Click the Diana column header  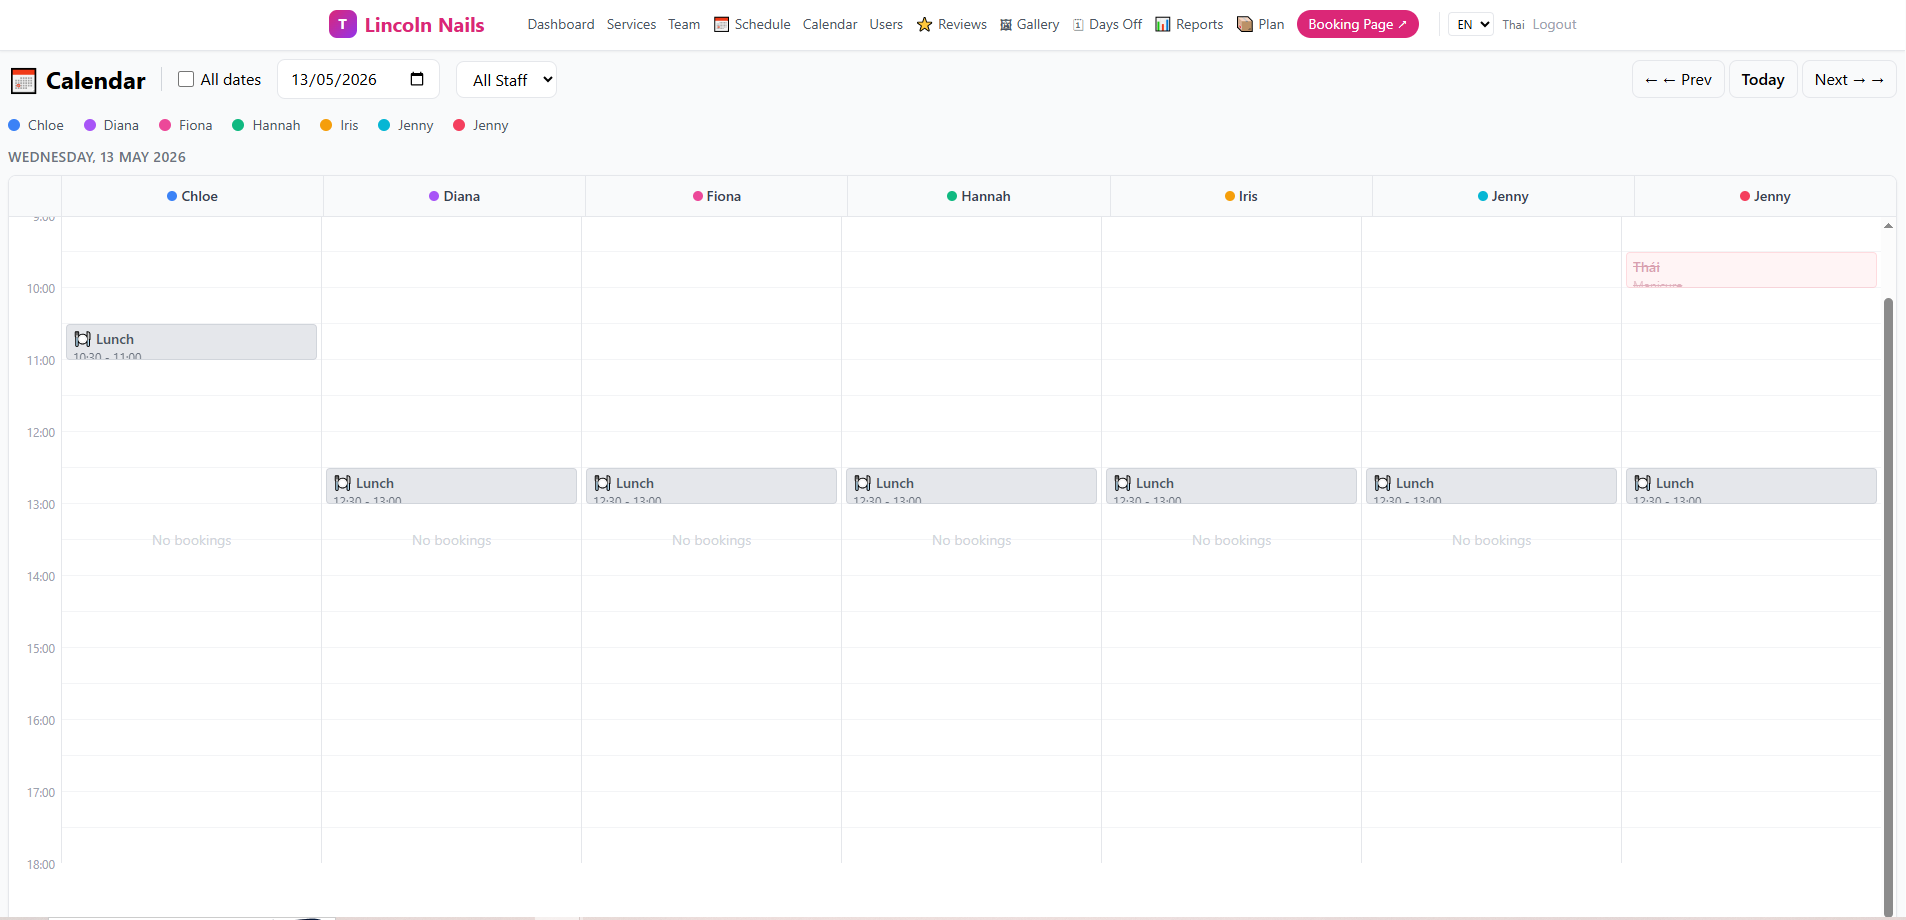pos(454,196)
